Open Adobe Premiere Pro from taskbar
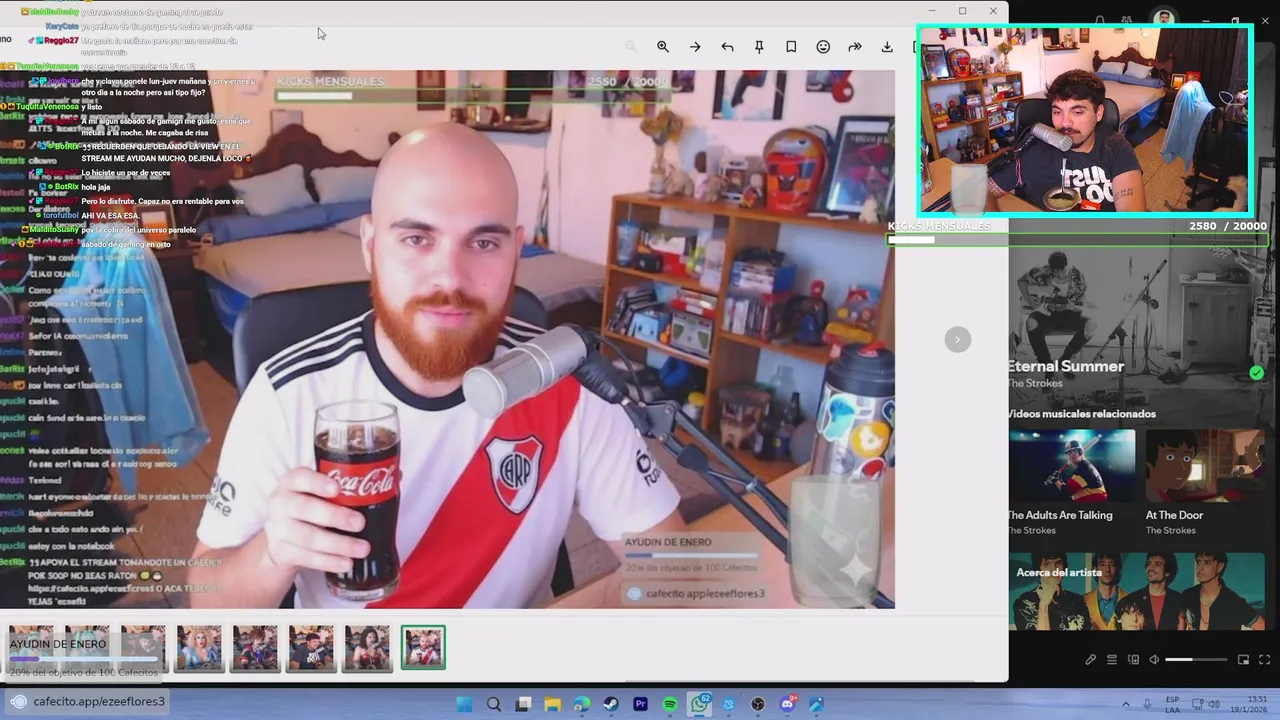This screenshot has height=720, width=1280. 640,704
